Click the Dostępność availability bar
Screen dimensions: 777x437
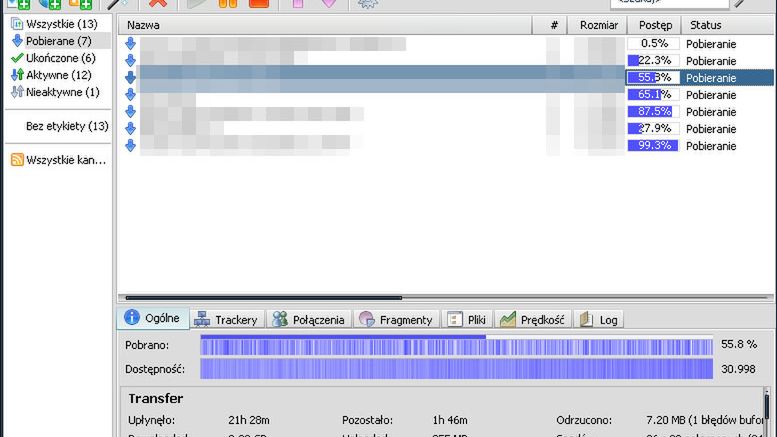[456, 369]
